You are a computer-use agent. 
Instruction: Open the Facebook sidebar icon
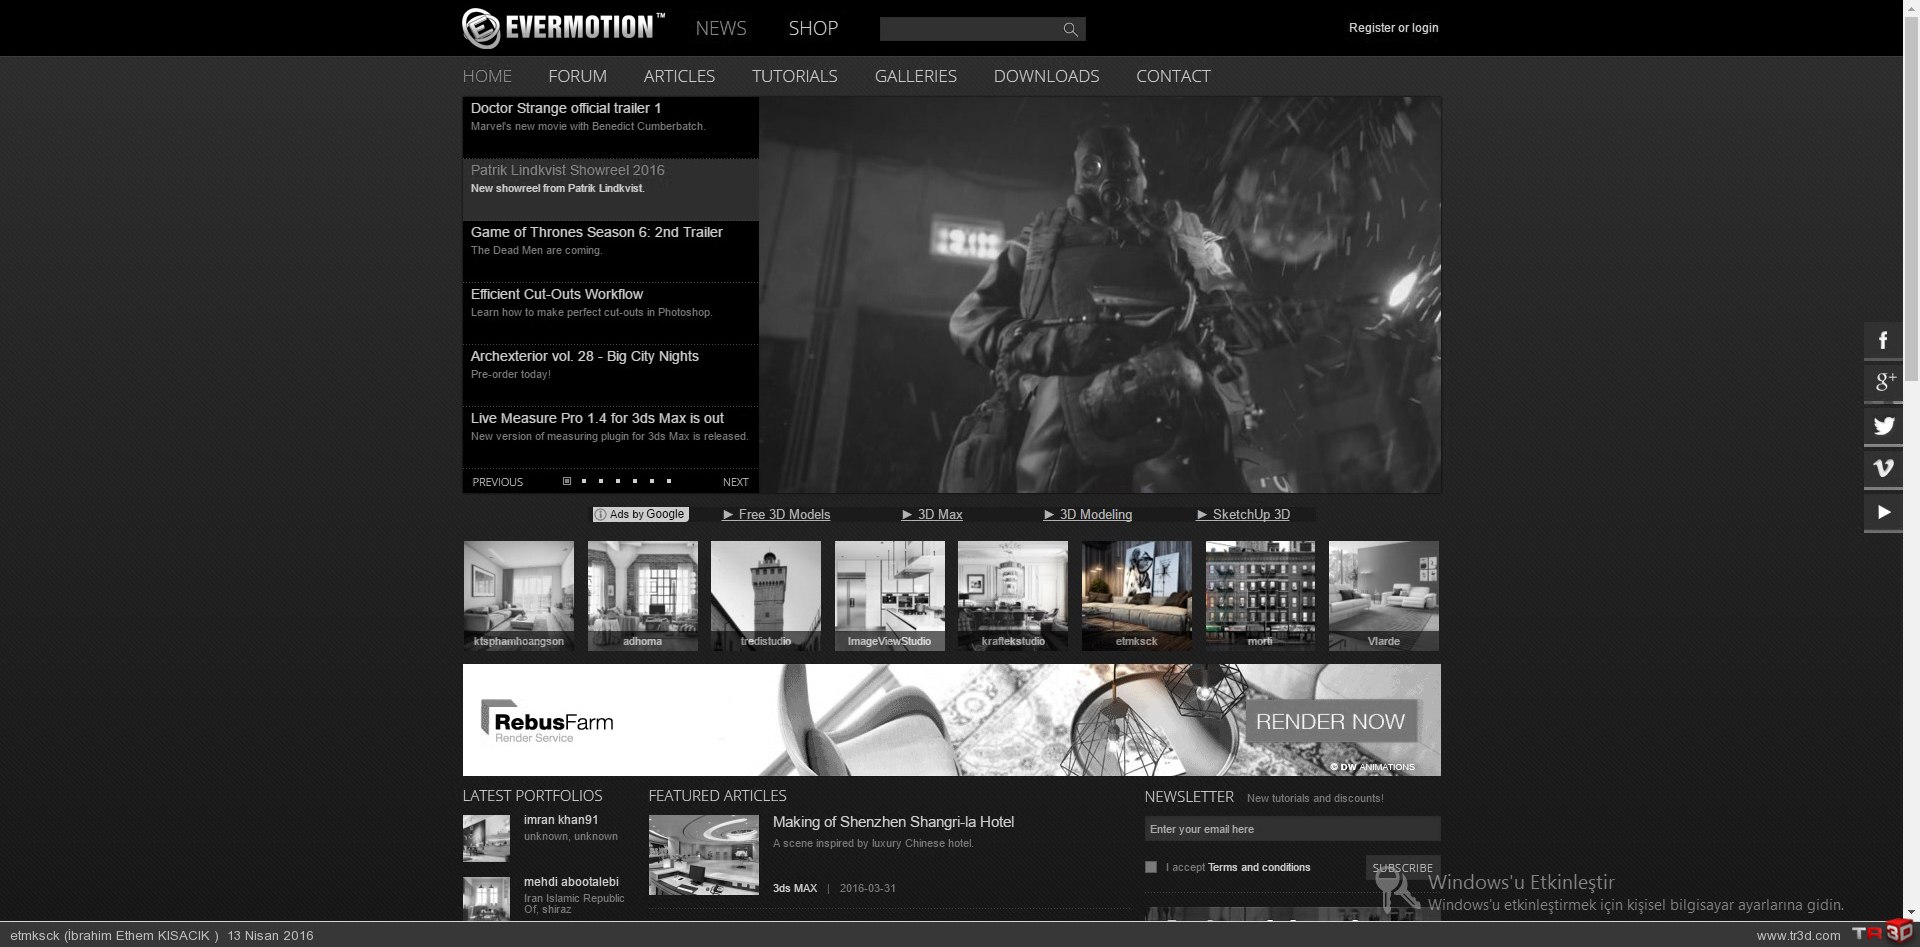1883,341
